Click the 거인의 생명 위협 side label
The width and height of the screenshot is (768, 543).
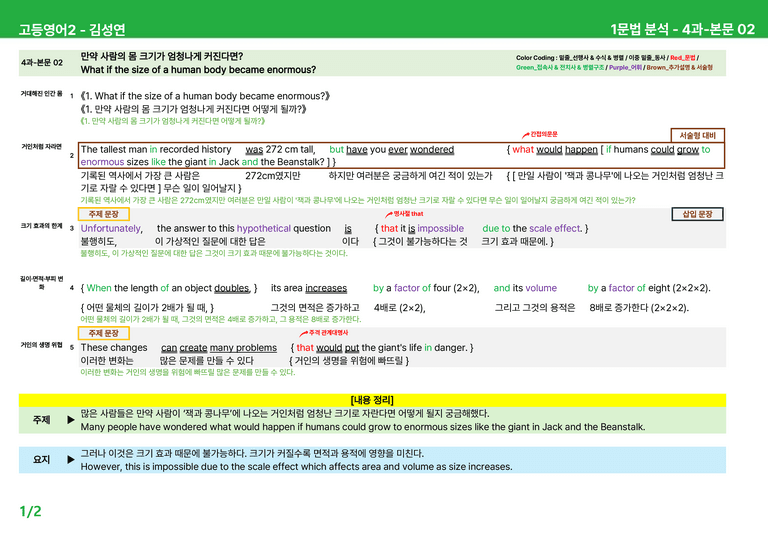[x=42, y=345]
